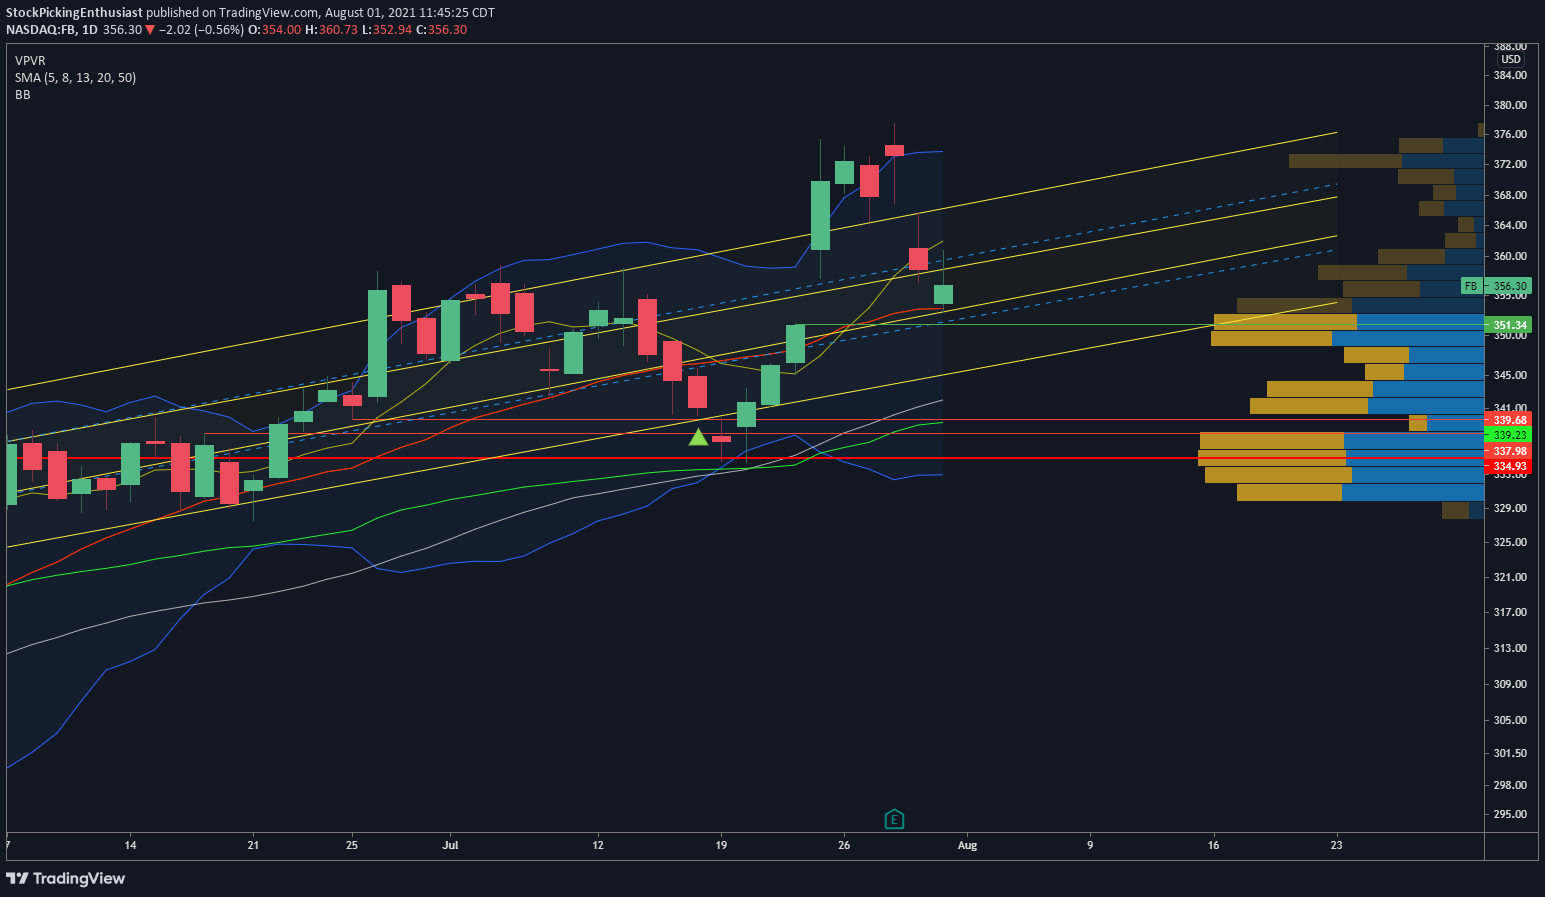Viewport: 1545px width, 897px height.
Task: Click the 313.00 price scale label
Action: coord(1510,648)
